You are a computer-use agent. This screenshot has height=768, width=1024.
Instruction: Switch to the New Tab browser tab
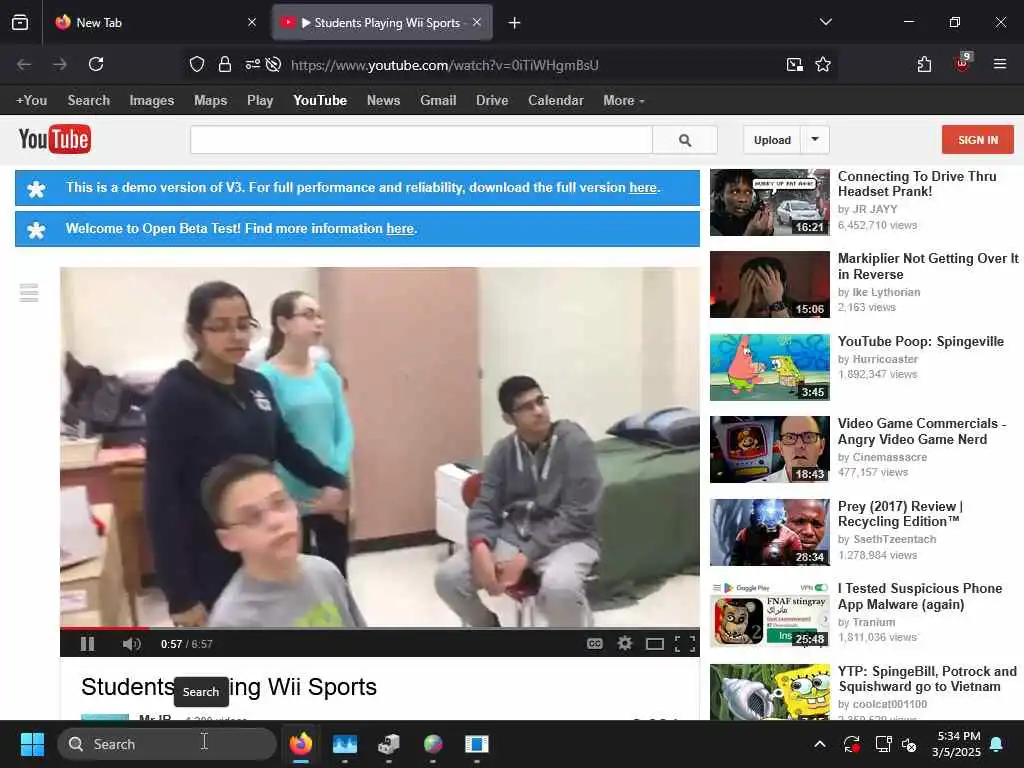[153, 23]
